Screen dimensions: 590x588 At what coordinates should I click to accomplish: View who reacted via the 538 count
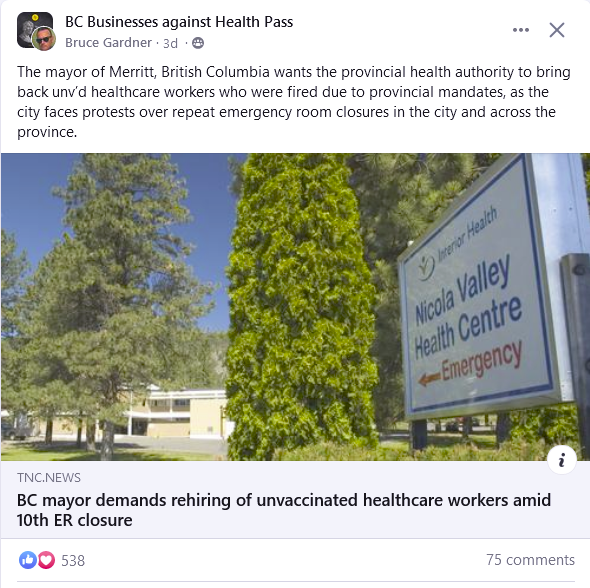pyautogui.click(x=73, y=561)
